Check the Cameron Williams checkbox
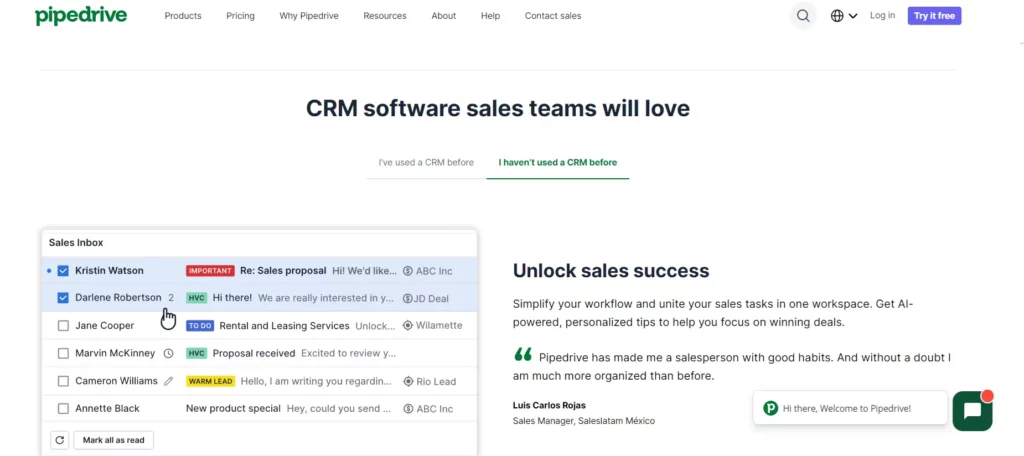The height and width of the screenshot is (456, 1024). pyautogui.click(x=63, y=381)
